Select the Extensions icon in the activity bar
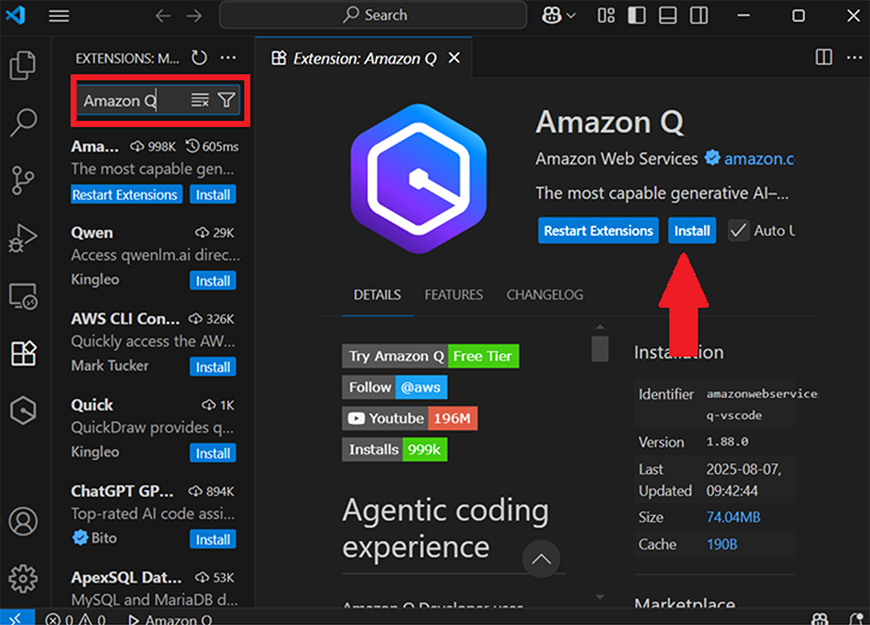The image size is (870, 625). coord(25,352)
